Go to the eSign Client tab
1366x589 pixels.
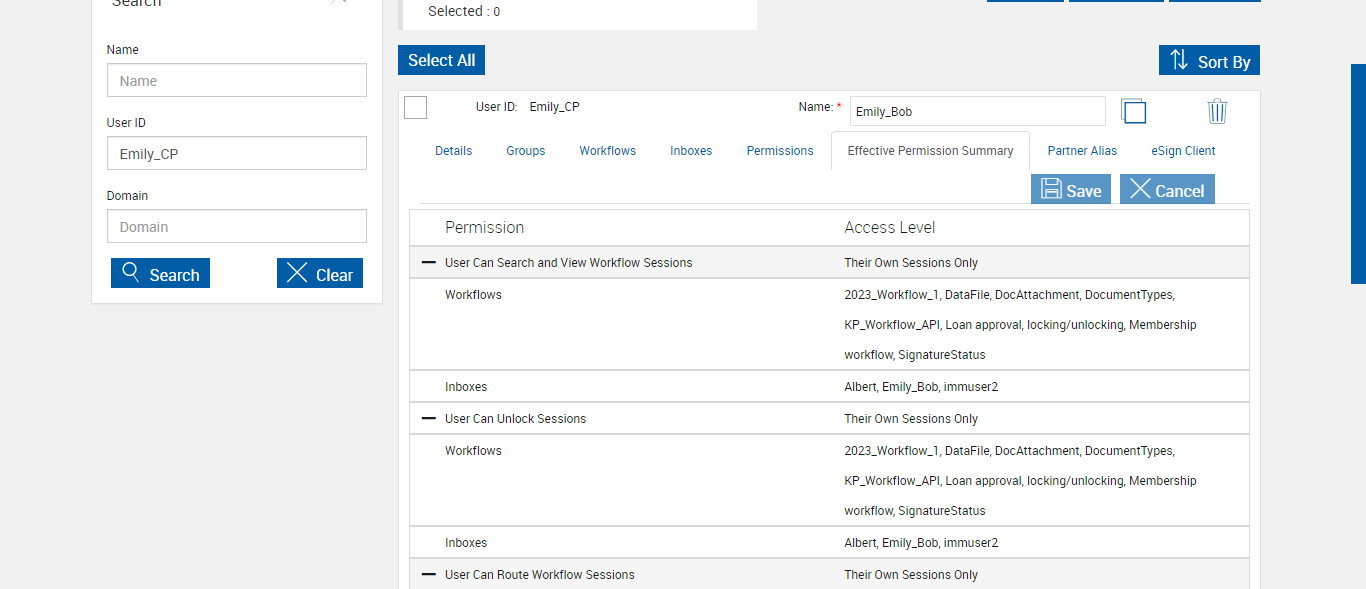1183,151
